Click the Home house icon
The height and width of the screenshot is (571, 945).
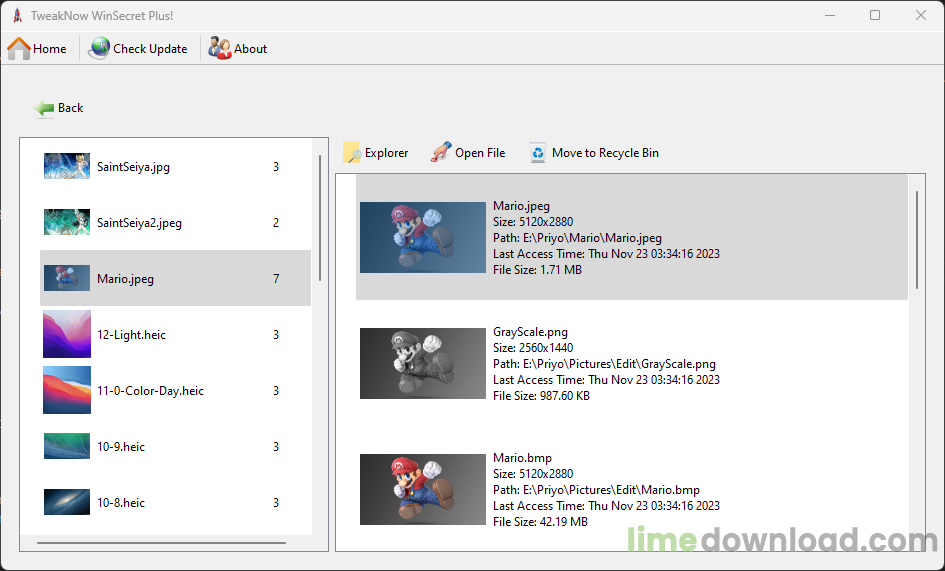pos(19,48)
